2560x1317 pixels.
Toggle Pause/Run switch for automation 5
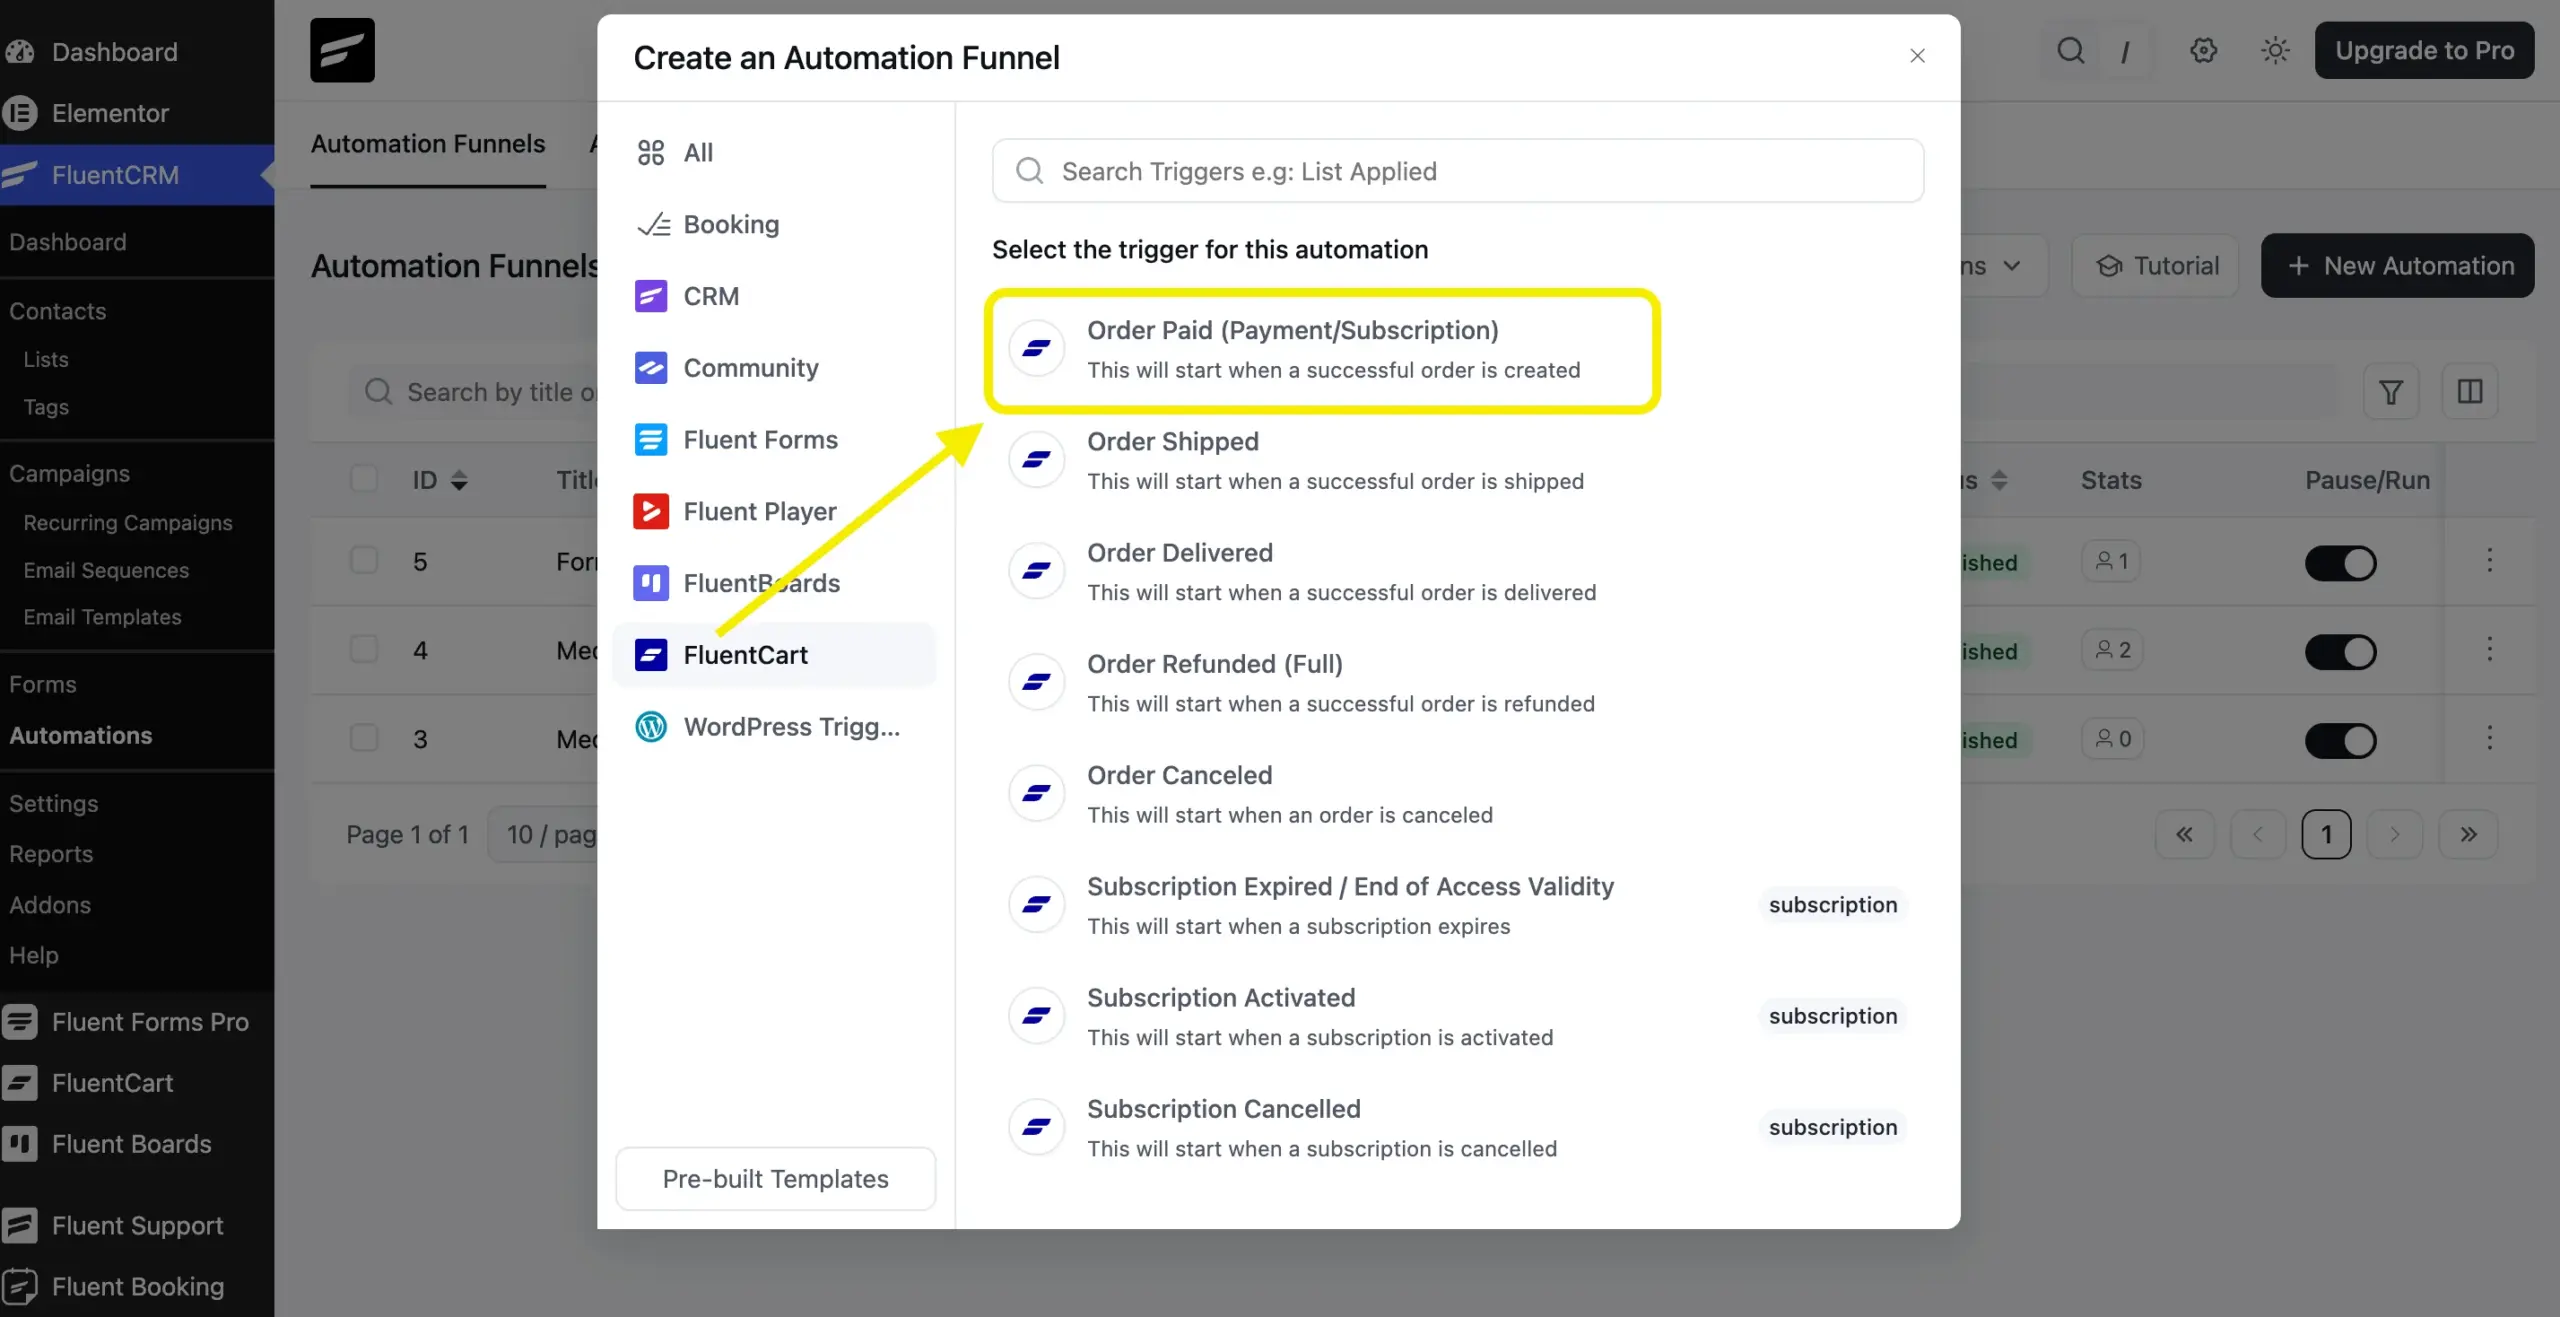(2340, 563)
